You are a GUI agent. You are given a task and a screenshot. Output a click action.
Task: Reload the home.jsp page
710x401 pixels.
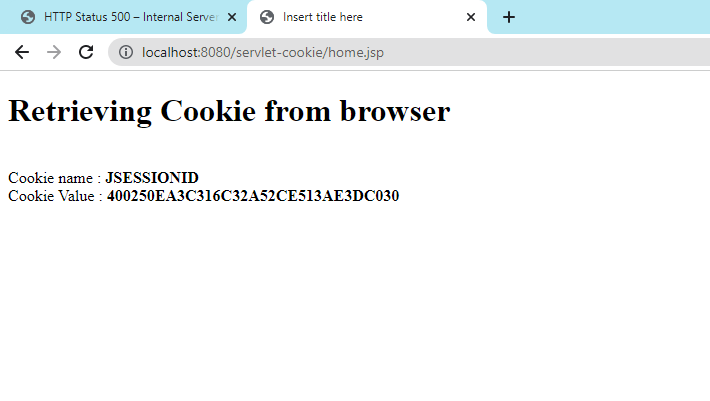click(x=86, y=53)
